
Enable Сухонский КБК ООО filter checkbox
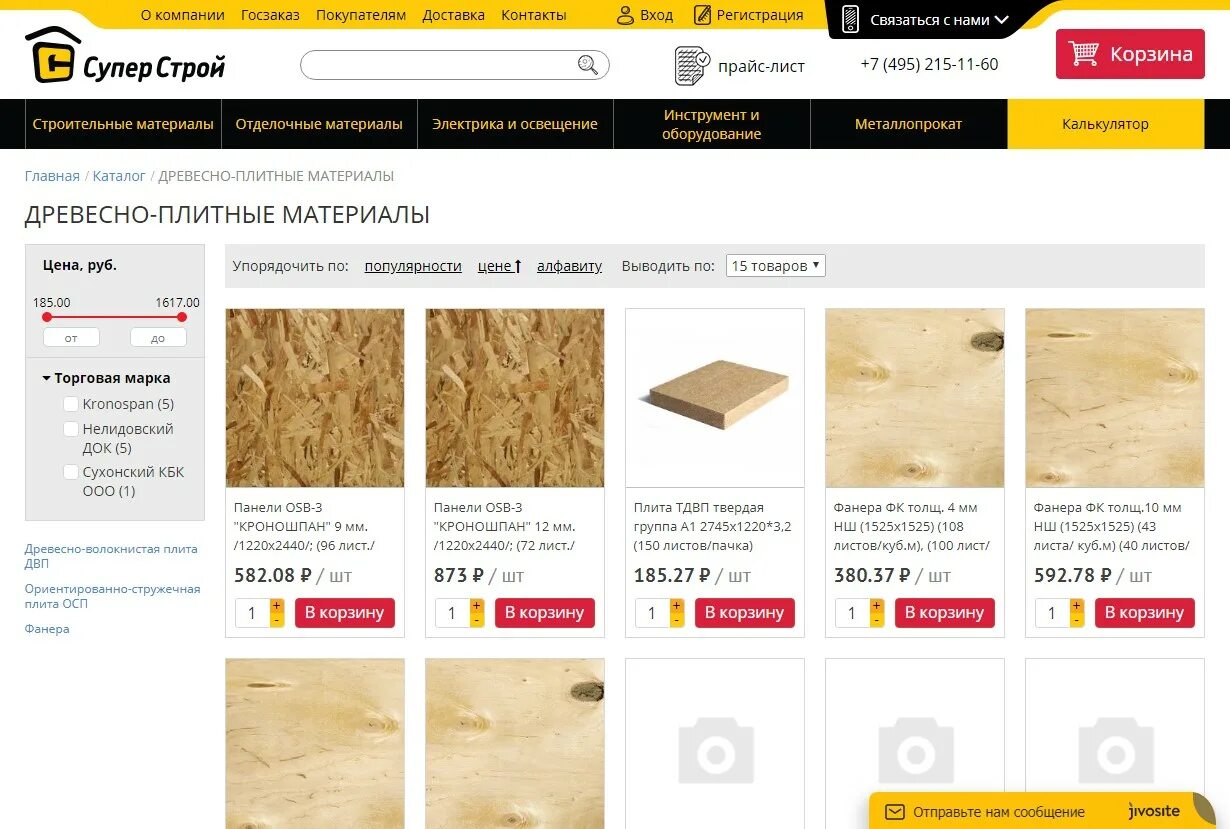pos(71,472)
